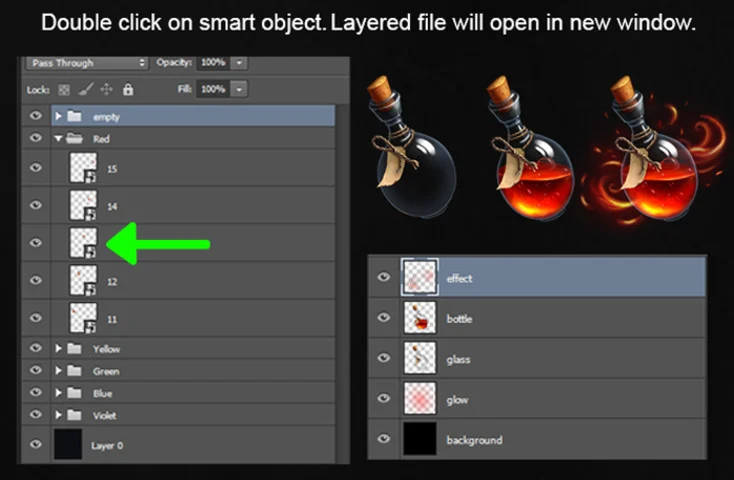Select the 'Red' group name
The image size is (734, 480).
[x=101, y=139]
